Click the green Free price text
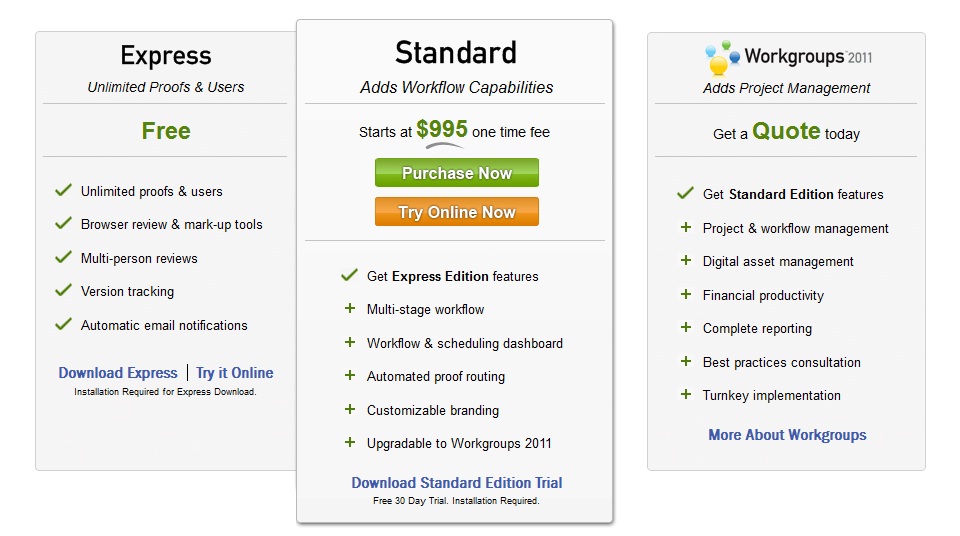960x536 pixels. (x=166, y=130)
